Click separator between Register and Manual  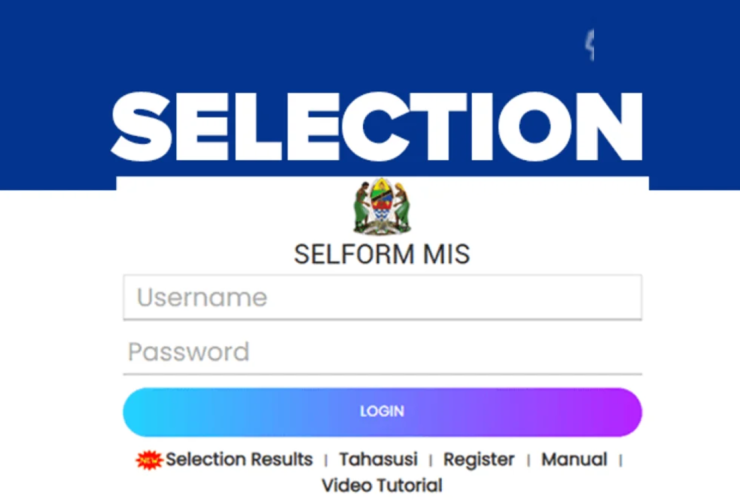tap(528, 461)
